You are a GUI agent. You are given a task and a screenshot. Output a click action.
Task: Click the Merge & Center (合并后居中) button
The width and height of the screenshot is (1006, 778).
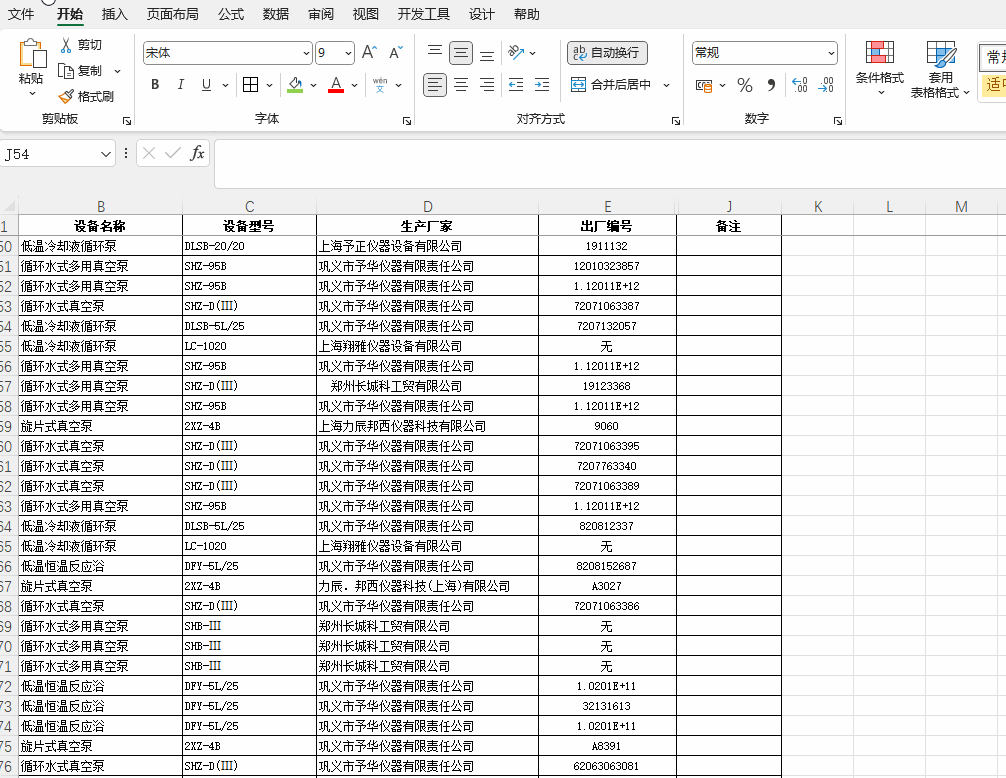pos(611,85)
